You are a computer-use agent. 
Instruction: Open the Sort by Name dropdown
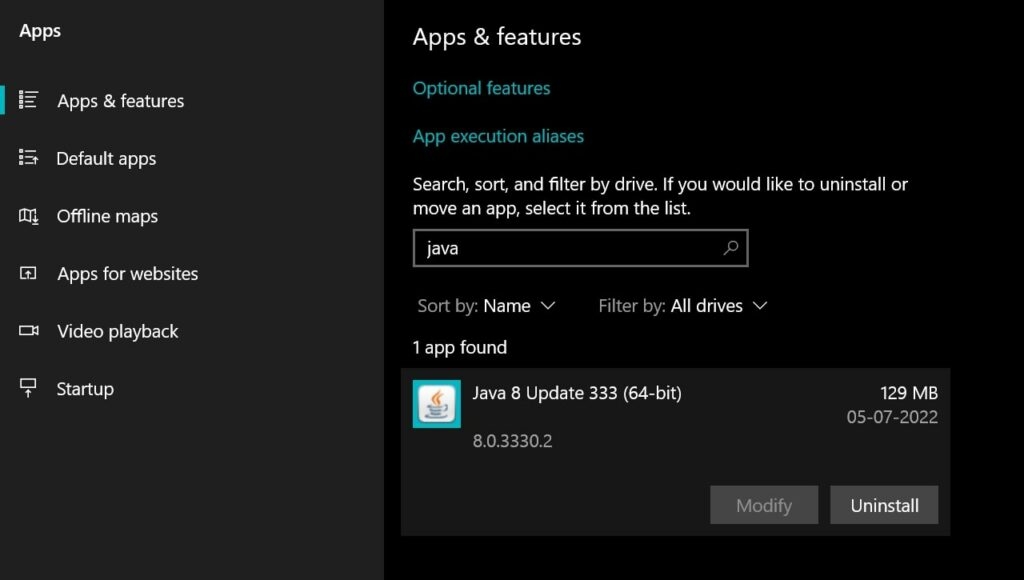click(487, 306)
